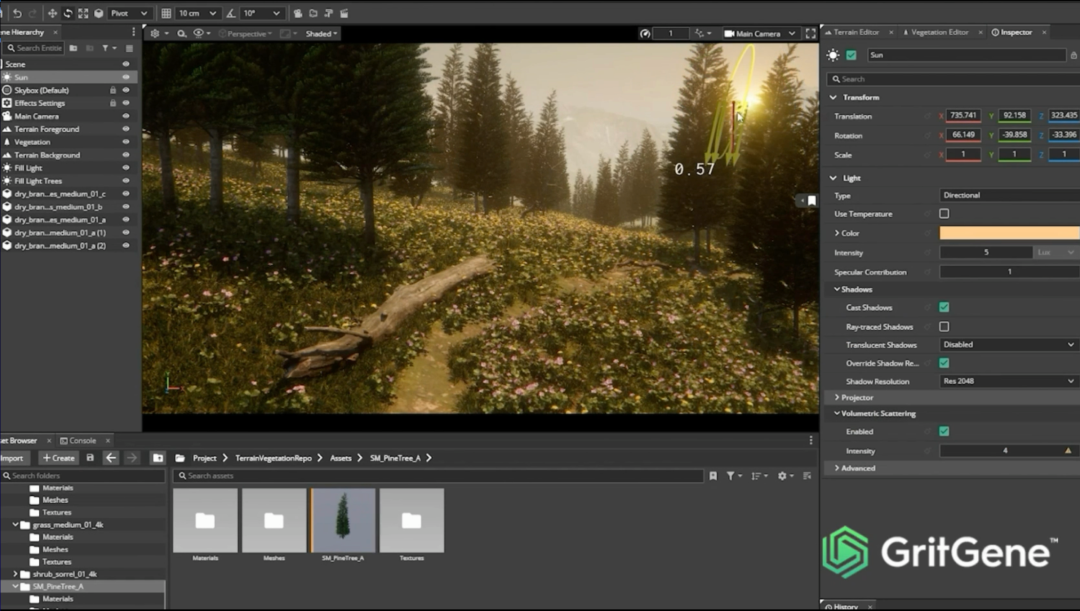Select the Scale tool in toolbar
This screenshot has width=1080, height=611.
(x=83, y=13)
